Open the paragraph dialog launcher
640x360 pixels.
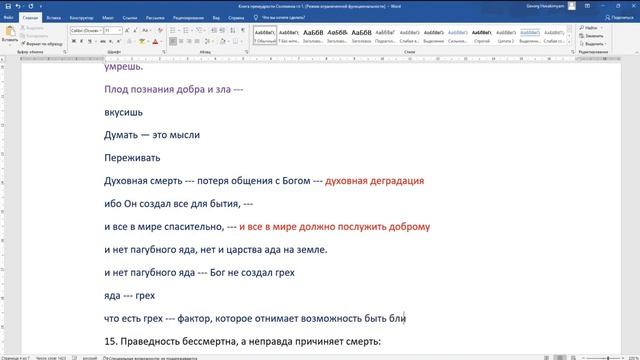(x=247, y=52)
